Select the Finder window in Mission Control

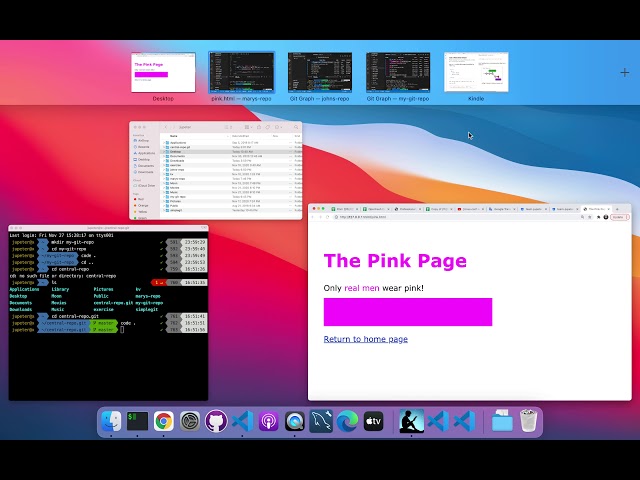tap(215, 170)
